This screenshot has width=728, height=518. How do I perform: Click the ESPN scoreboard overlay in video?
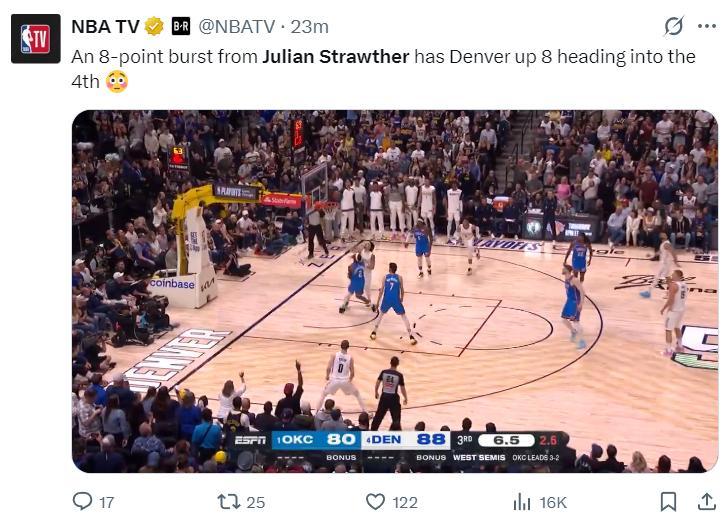399,447
